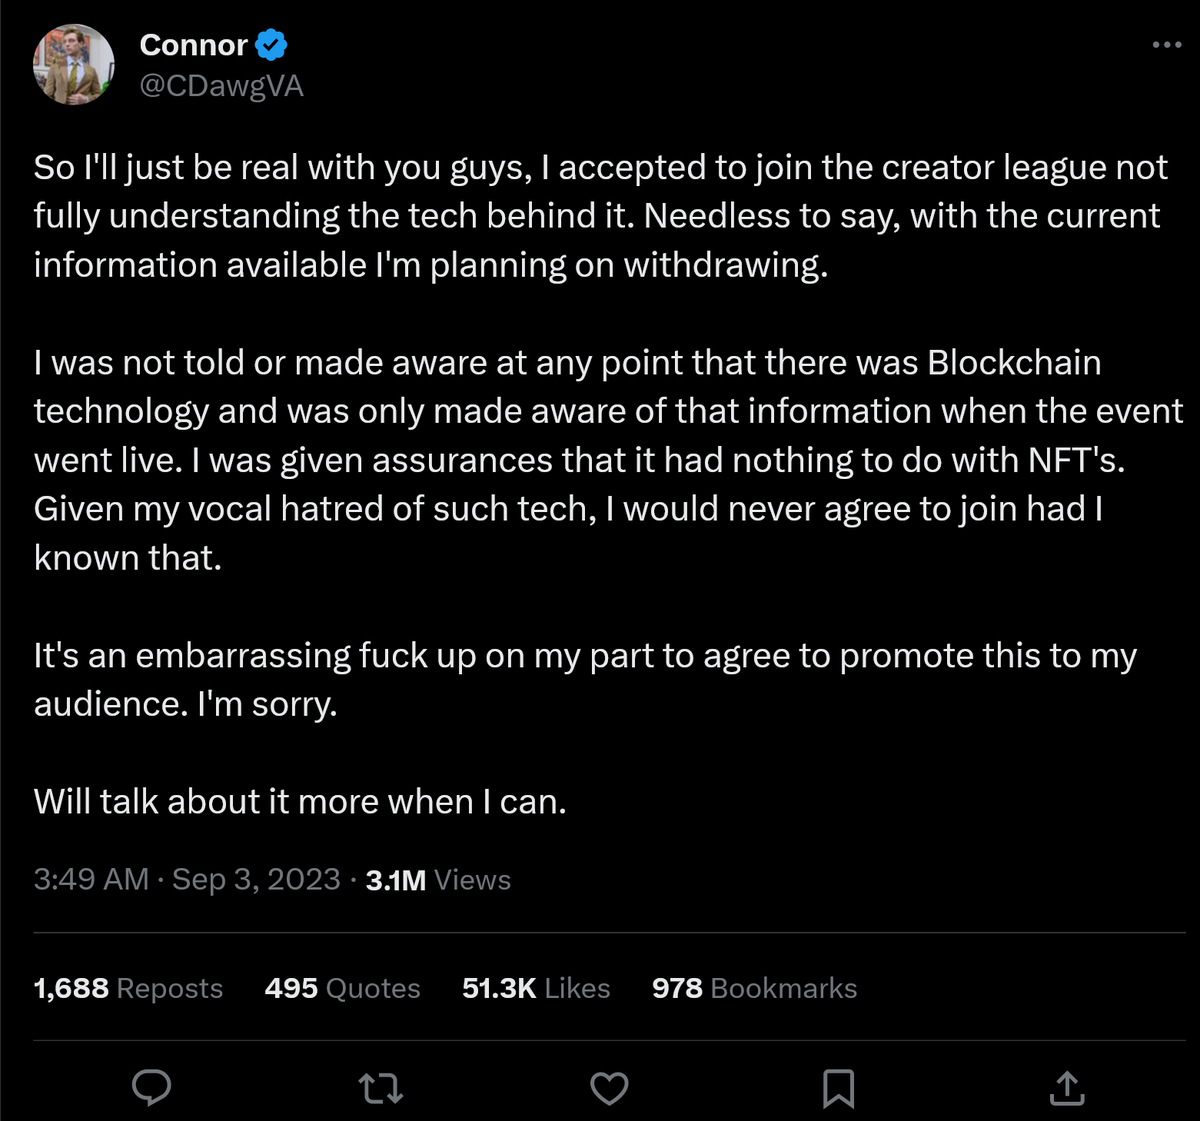The height and width of the screenshot is (1121, 1200).
Task: Share the tweet via share icon
Action: (1067, 1087)
